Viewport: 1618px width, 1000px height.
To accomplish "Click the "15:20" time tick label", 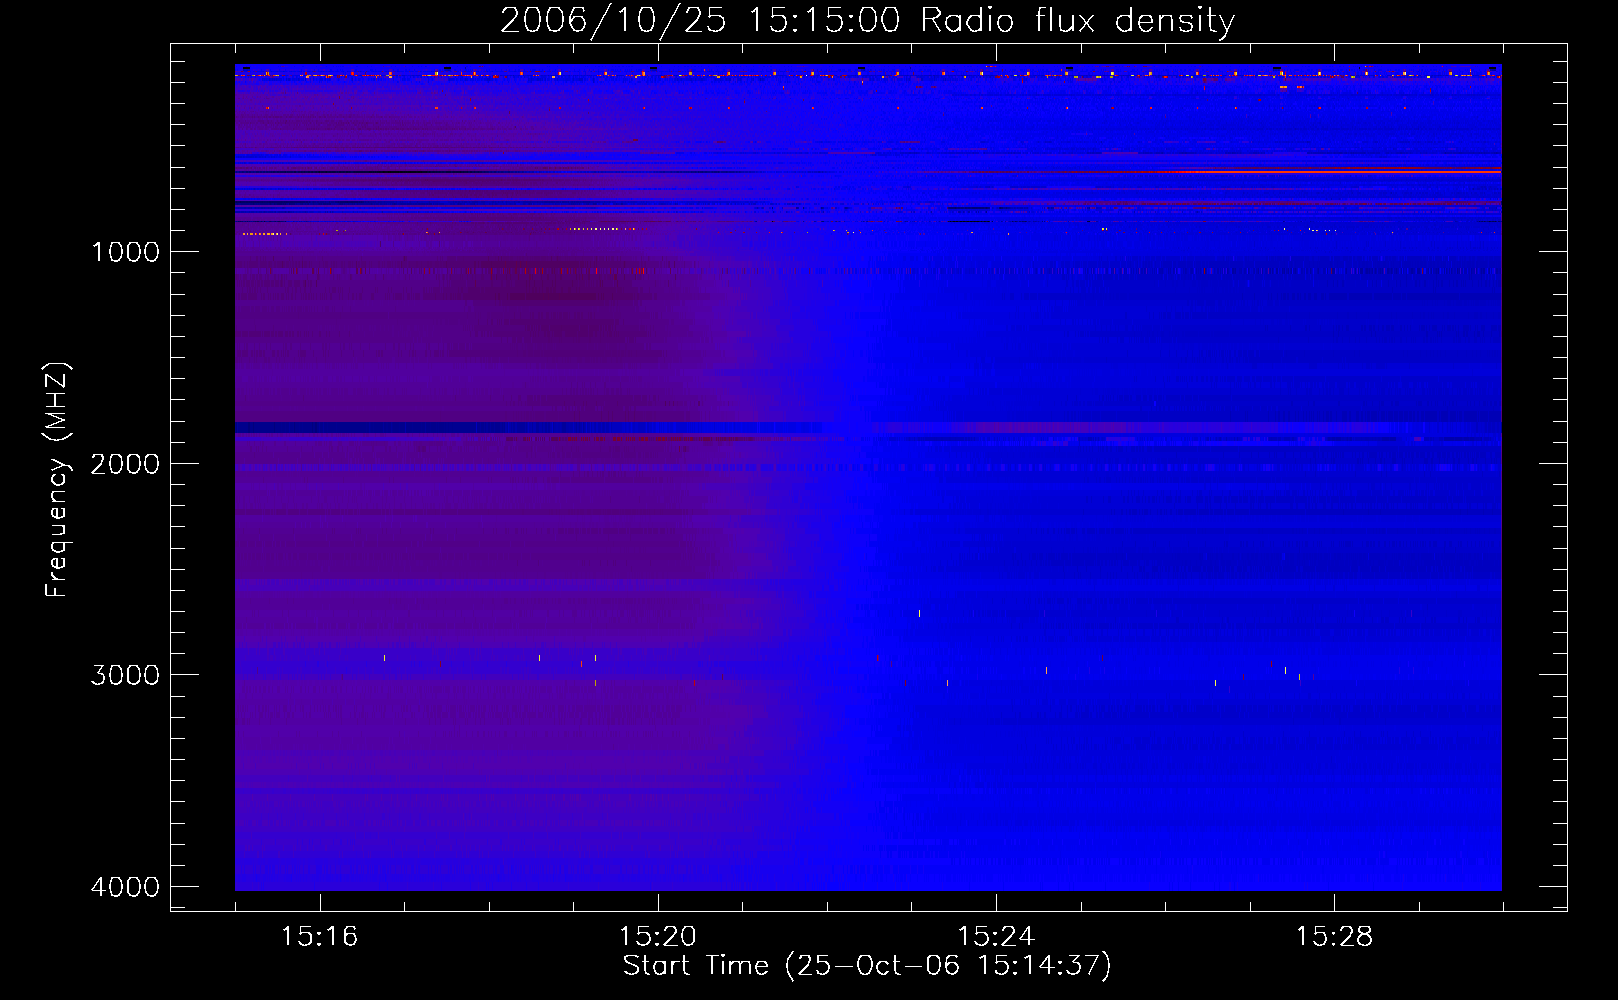I will (x=657, y=937).
